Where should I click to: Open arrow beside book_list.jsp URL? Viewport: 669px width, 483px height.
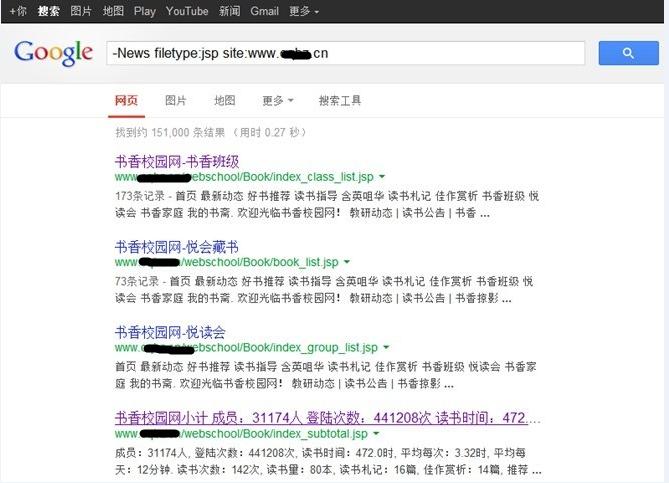[346, 262]
